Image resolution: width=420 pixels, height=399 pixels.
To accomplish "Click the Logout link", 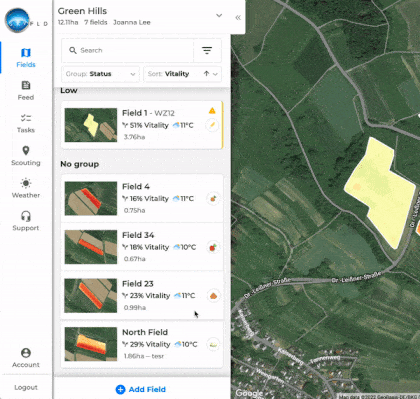I will (26, 387).
